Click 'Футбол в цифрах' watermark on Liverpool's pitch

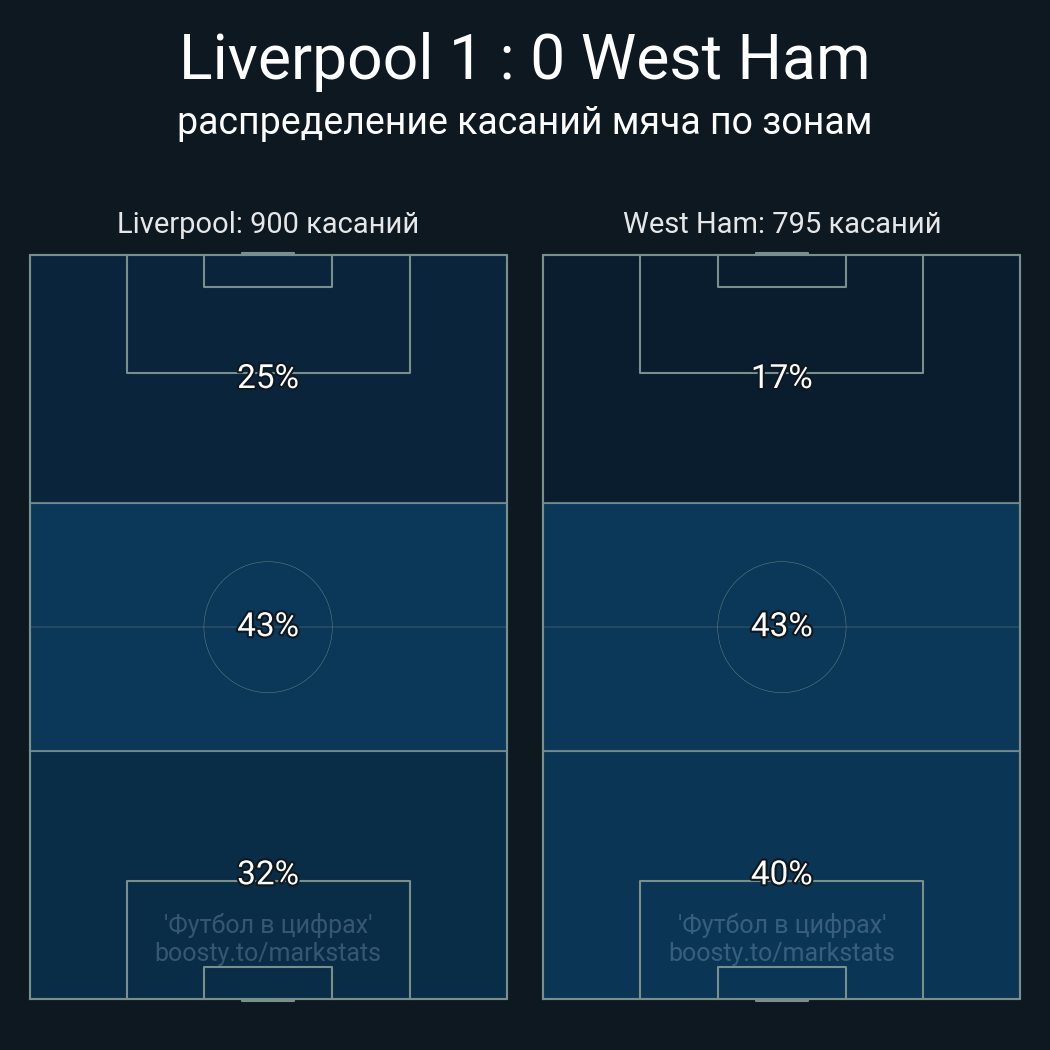[268, 924]
